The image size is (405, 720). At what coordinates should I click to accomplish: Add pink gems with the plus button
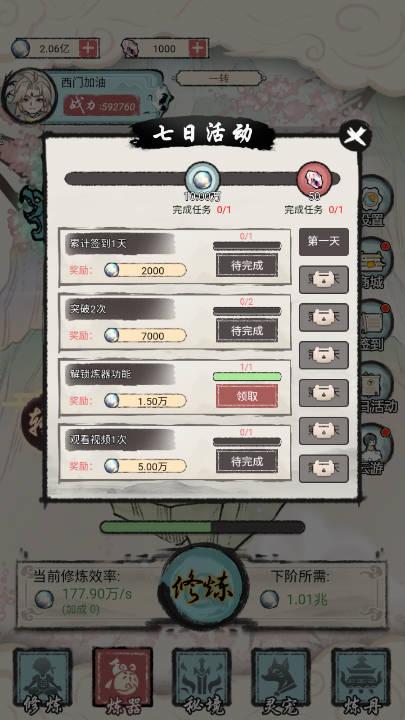click(x=198, y=48)
